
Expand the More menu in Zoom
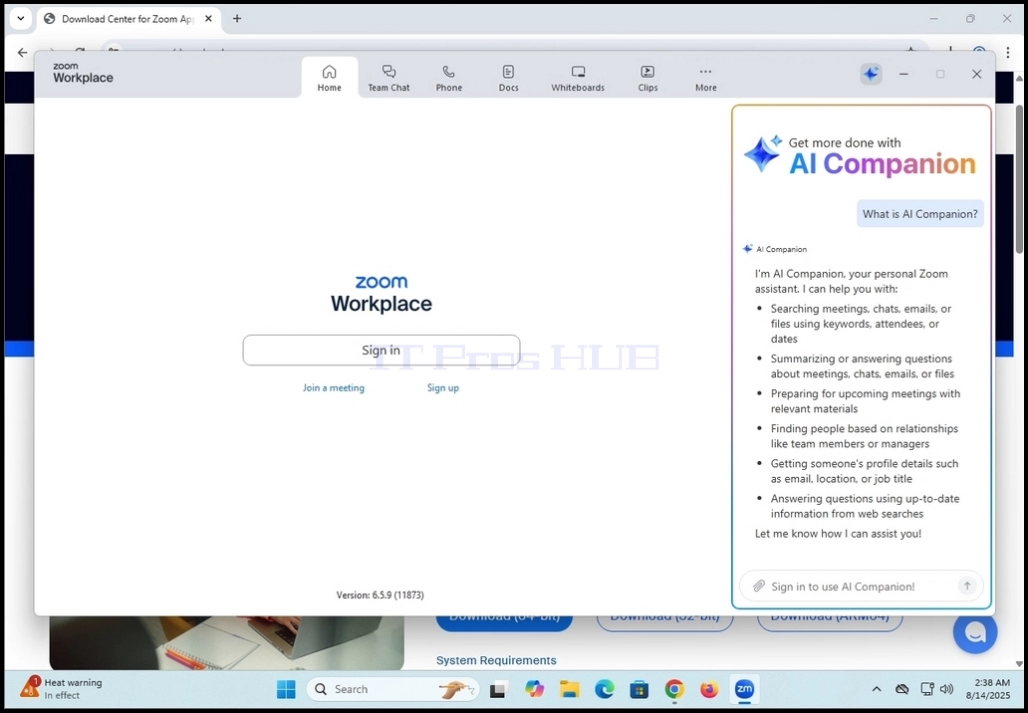pos(705,78)
